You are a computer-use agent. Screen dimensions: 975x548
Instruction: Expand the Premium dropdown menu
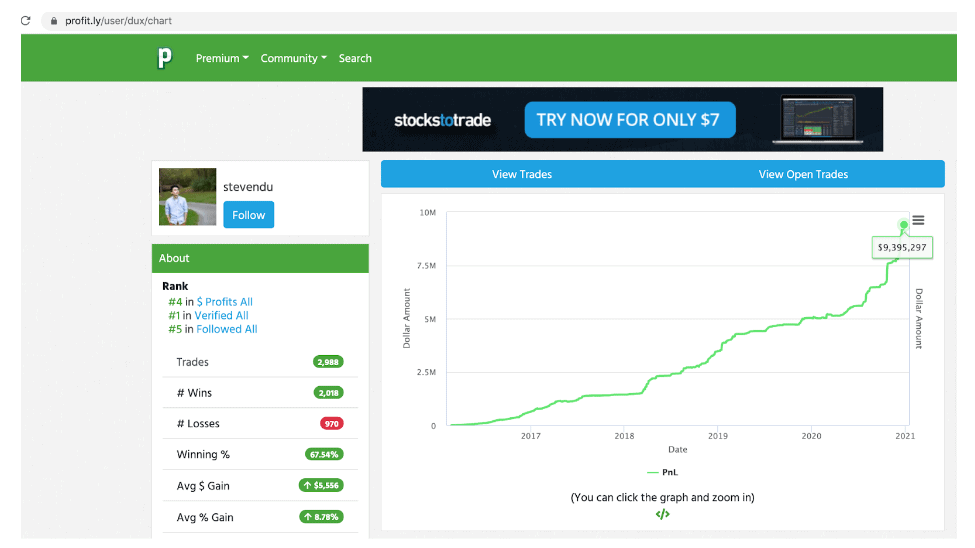pos(222,58)
